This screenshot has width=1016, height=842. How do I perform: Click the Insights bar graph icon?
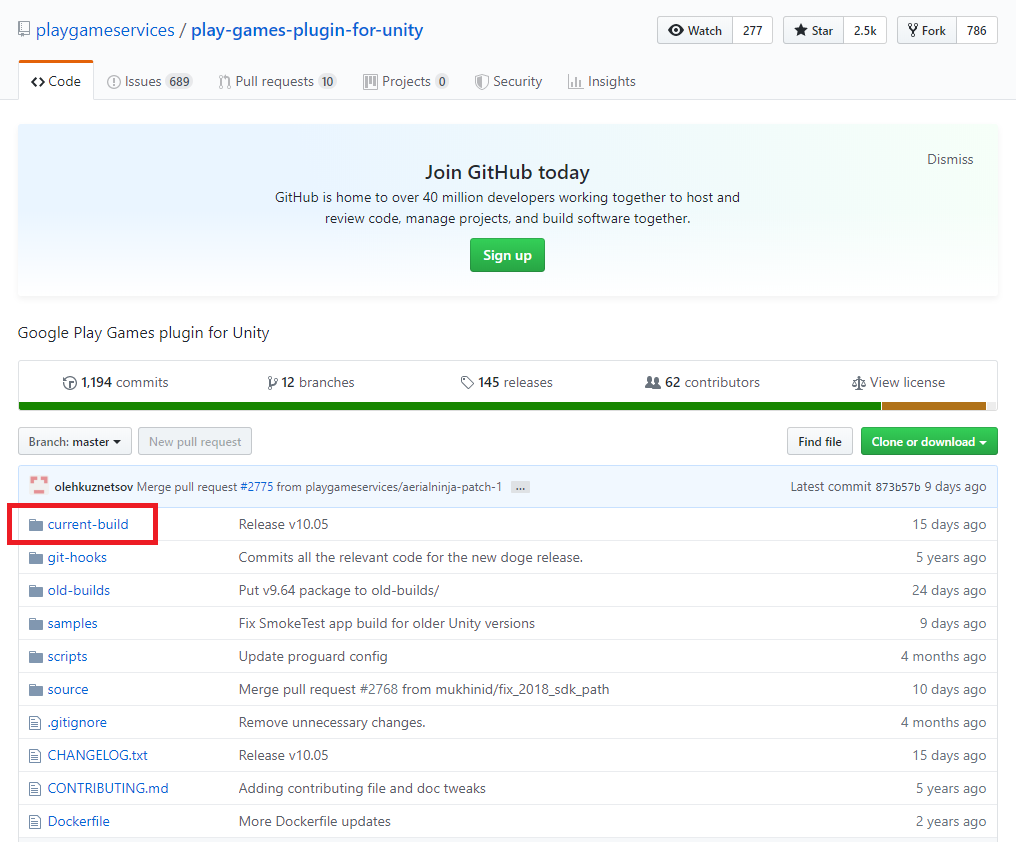(x=575, y=82)
